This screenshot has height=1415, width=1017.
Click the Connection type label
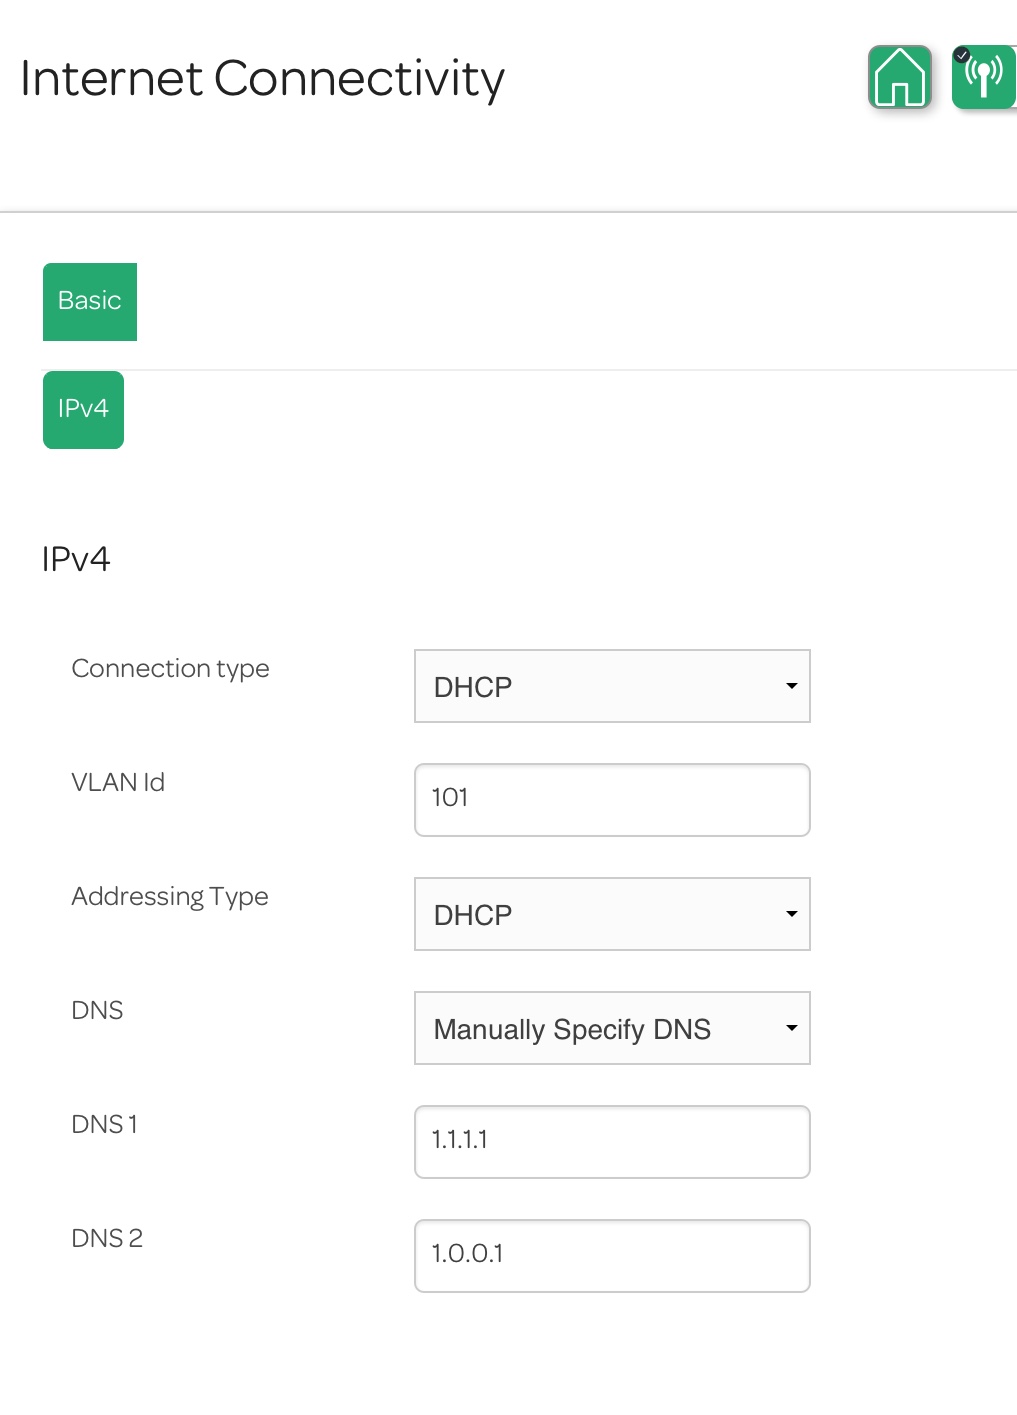(171, 668)
